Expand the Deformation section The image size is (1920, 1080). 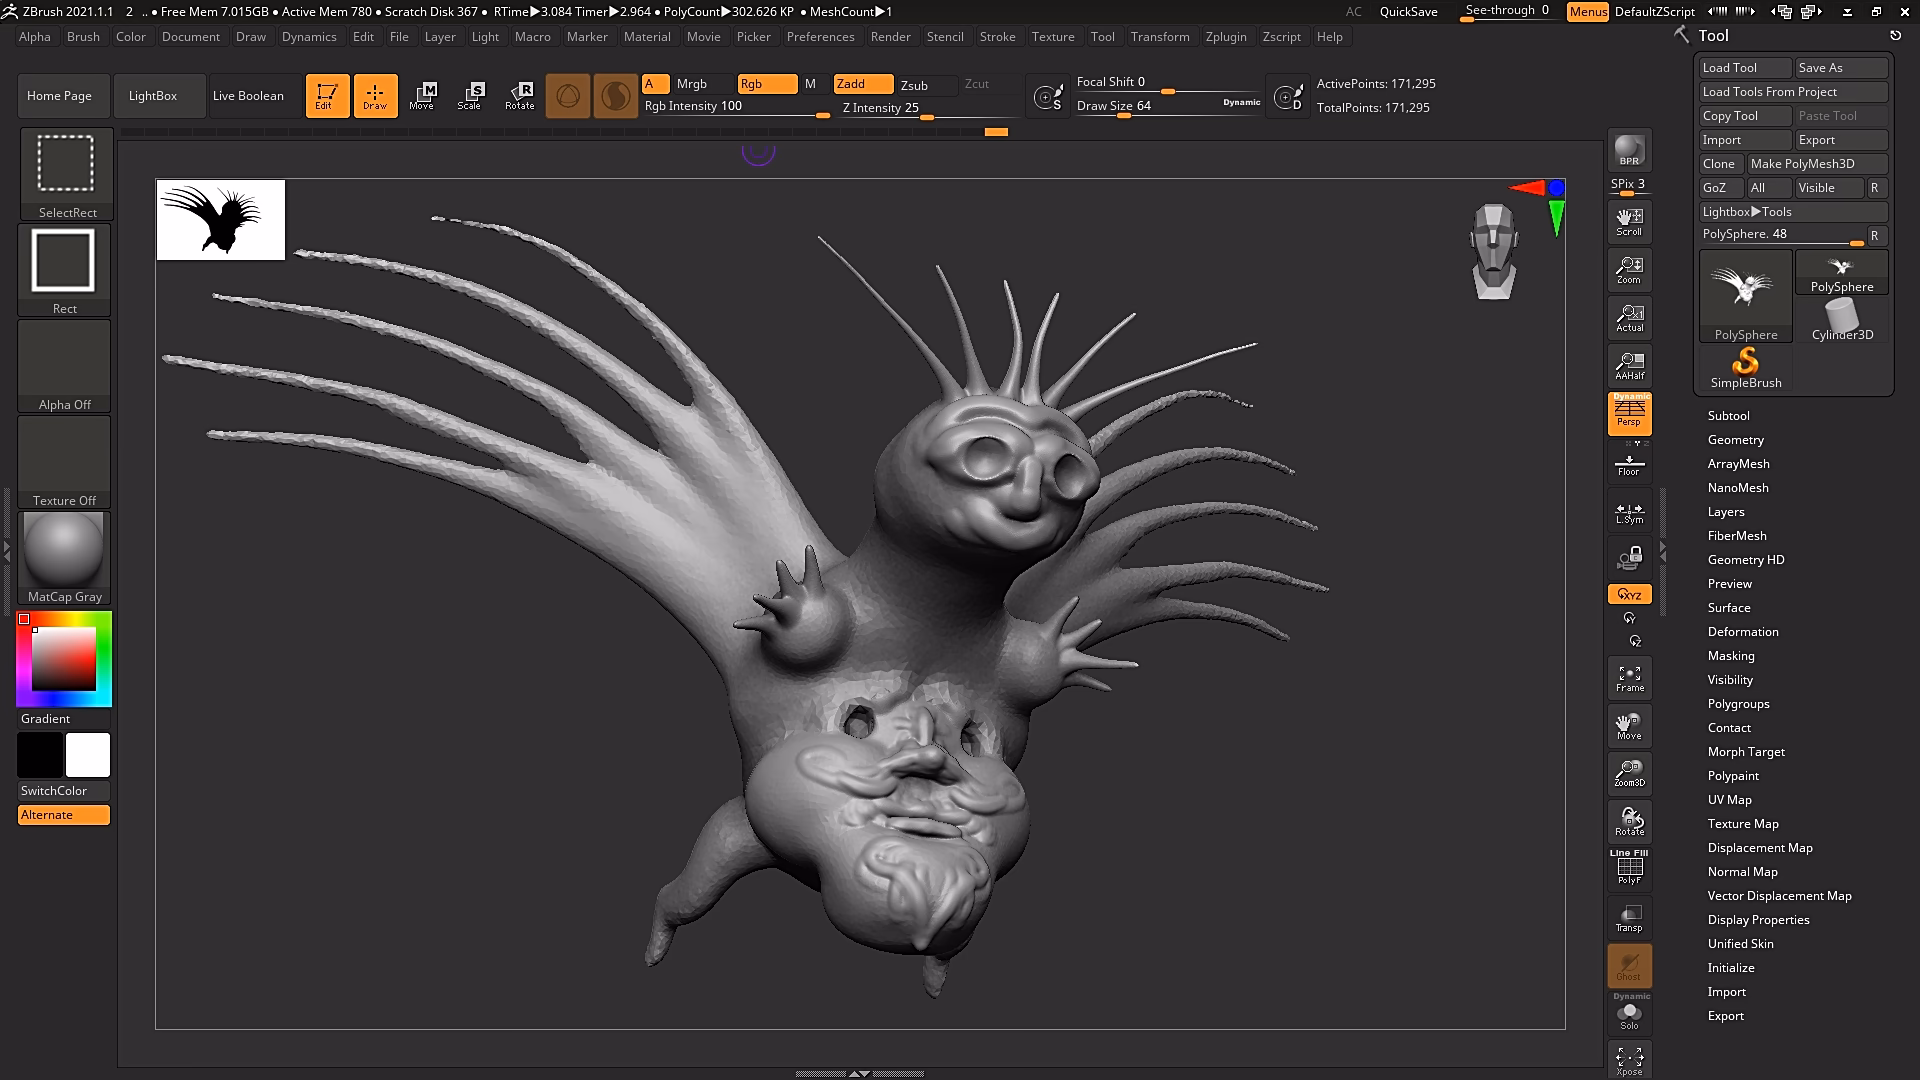(x=1742, y=632)
